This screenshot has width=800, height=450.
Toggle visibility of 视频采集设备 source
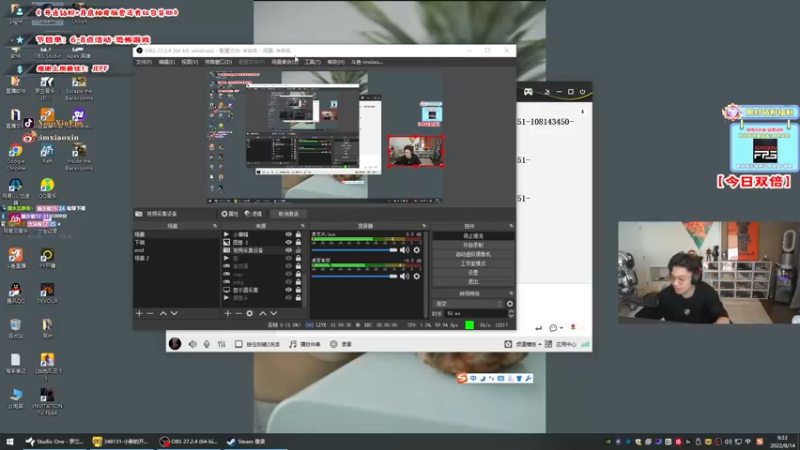click(288, 251)
